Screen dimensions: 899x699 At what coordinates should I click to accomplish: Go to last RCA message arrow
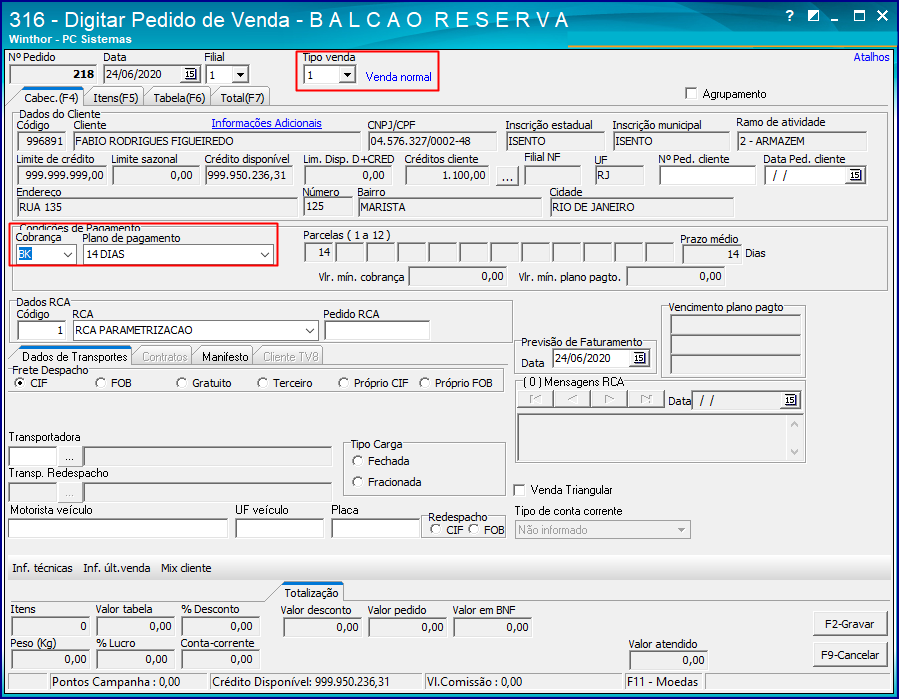pos(646,399)
